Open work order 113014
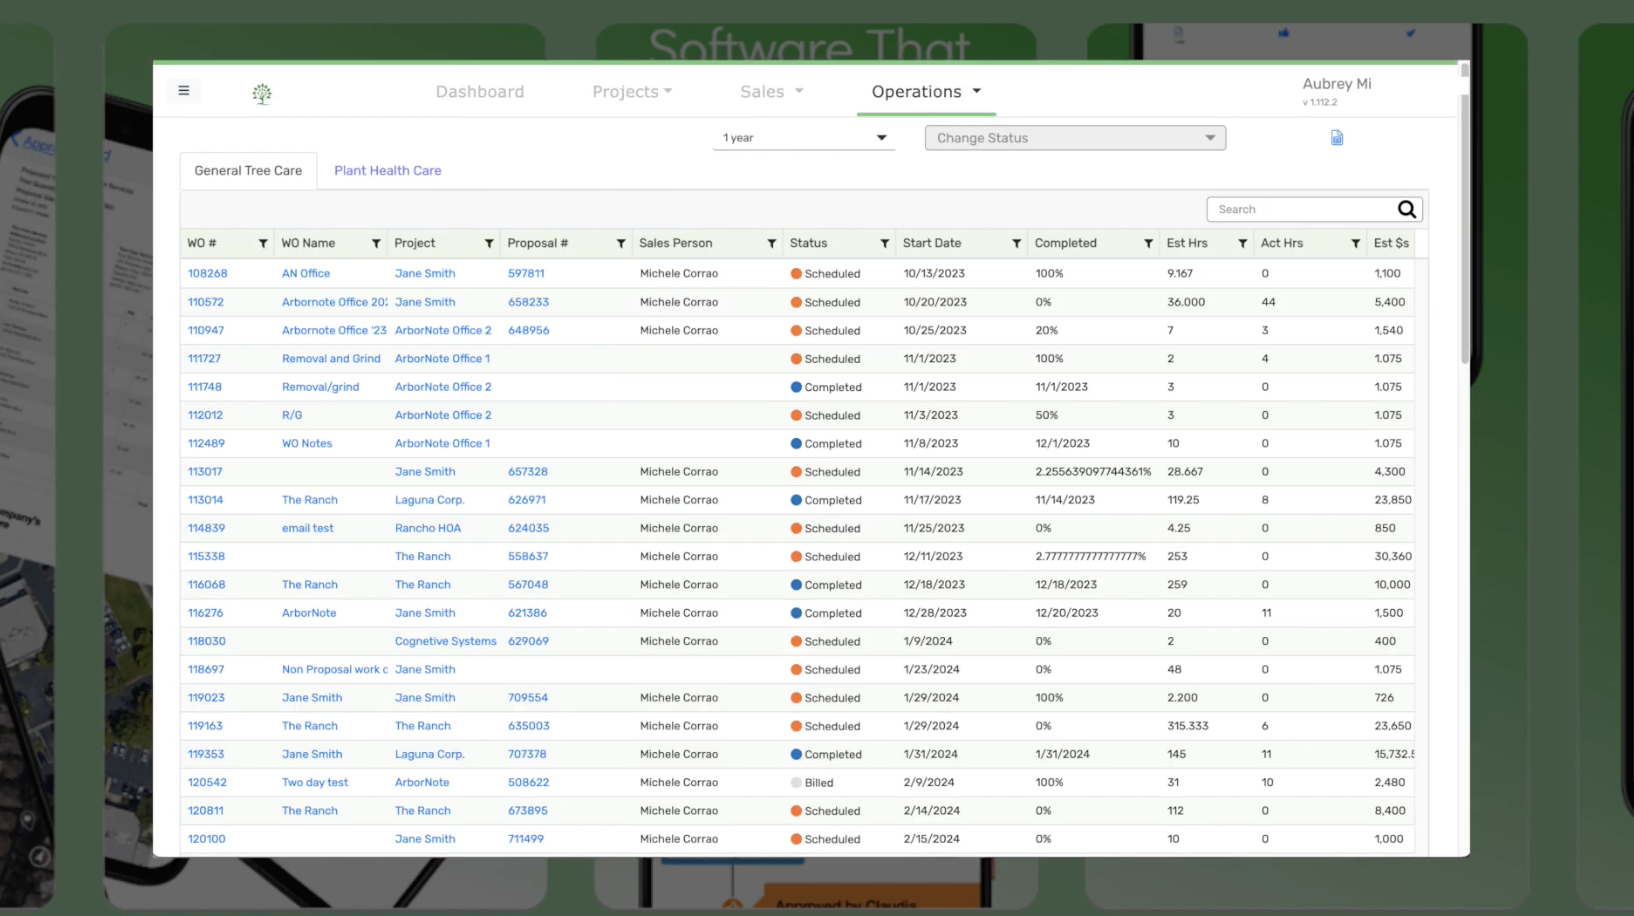 coord(206,500)
